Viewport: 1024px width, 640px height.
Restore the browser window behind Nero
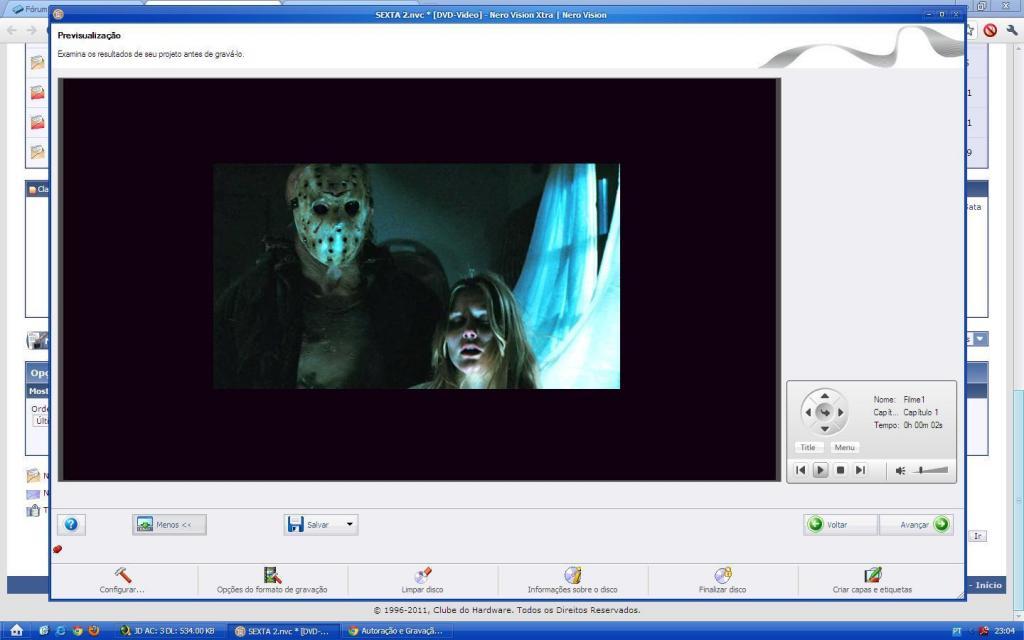(x=981, y=6)
